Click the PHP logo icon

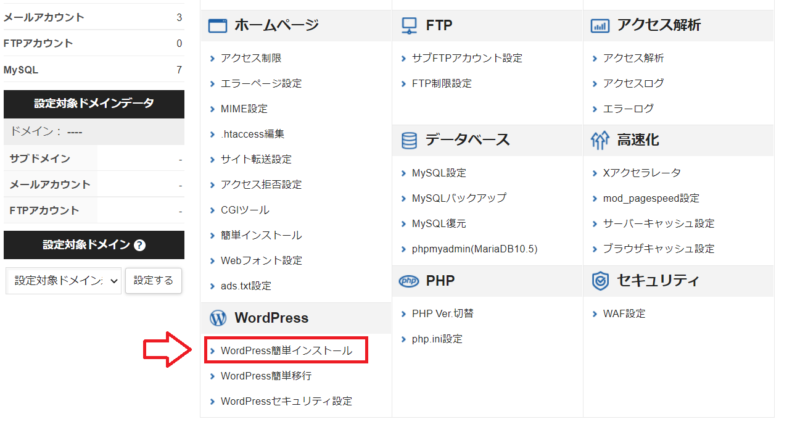pos(409,281)
